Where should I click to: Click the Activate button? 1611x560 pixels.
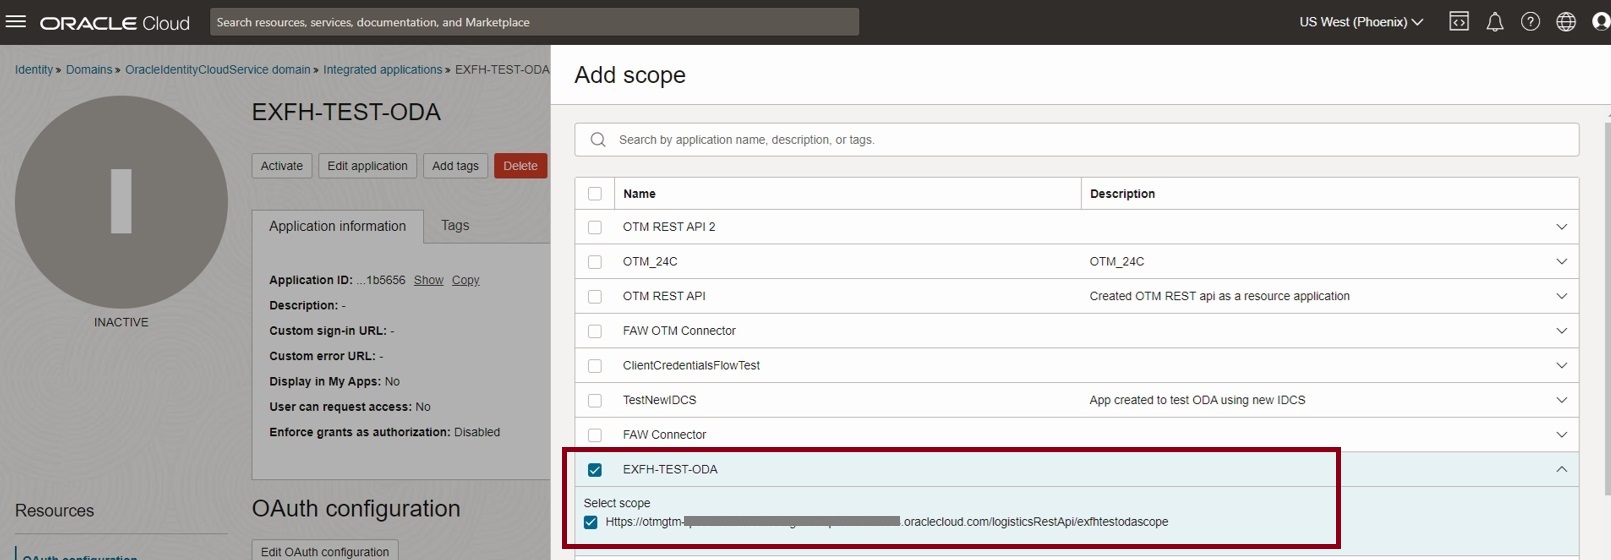coord(282,166)
